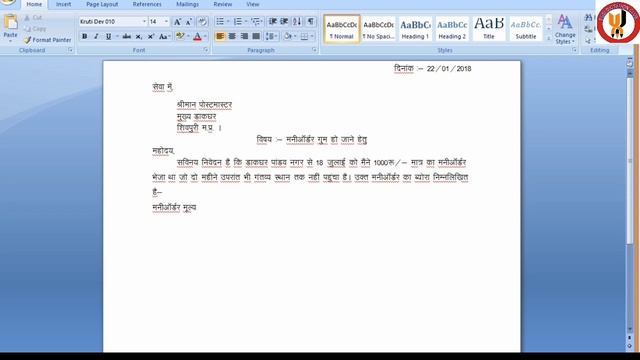Viewport: 640px width, 360px height.
Task: Click the Shading paint bucket icon
Action: 287,36
